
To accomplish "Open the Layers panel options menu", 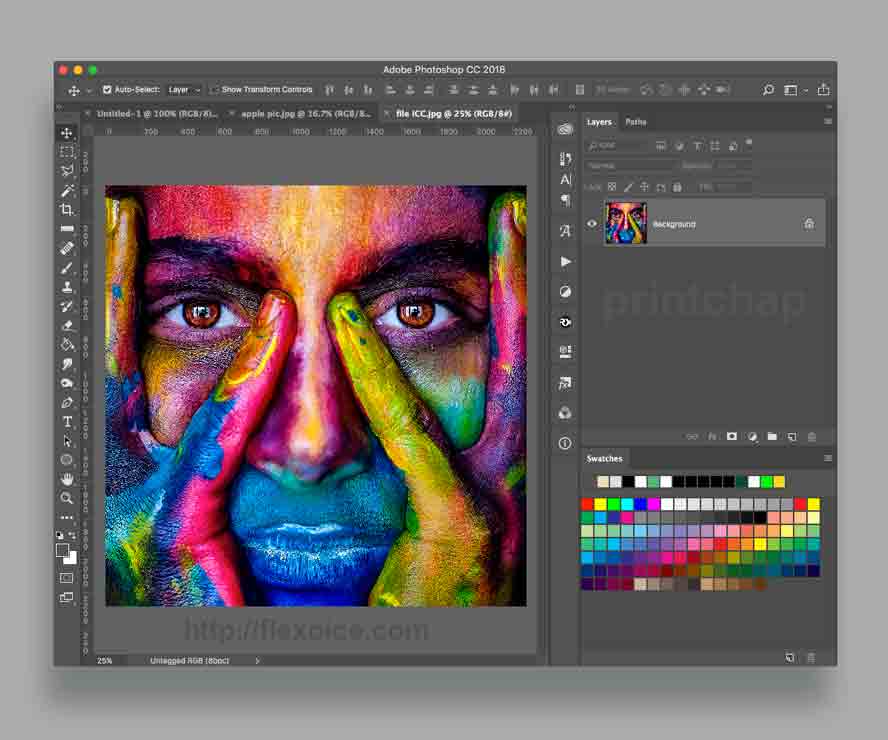I will pos(827,122).
